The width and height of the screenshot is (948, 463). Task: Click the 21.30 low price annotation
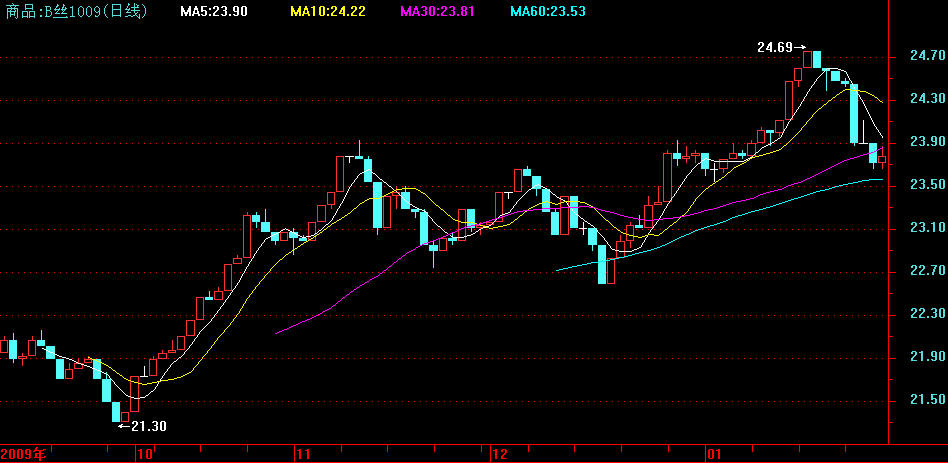click(x=143, y=426)
